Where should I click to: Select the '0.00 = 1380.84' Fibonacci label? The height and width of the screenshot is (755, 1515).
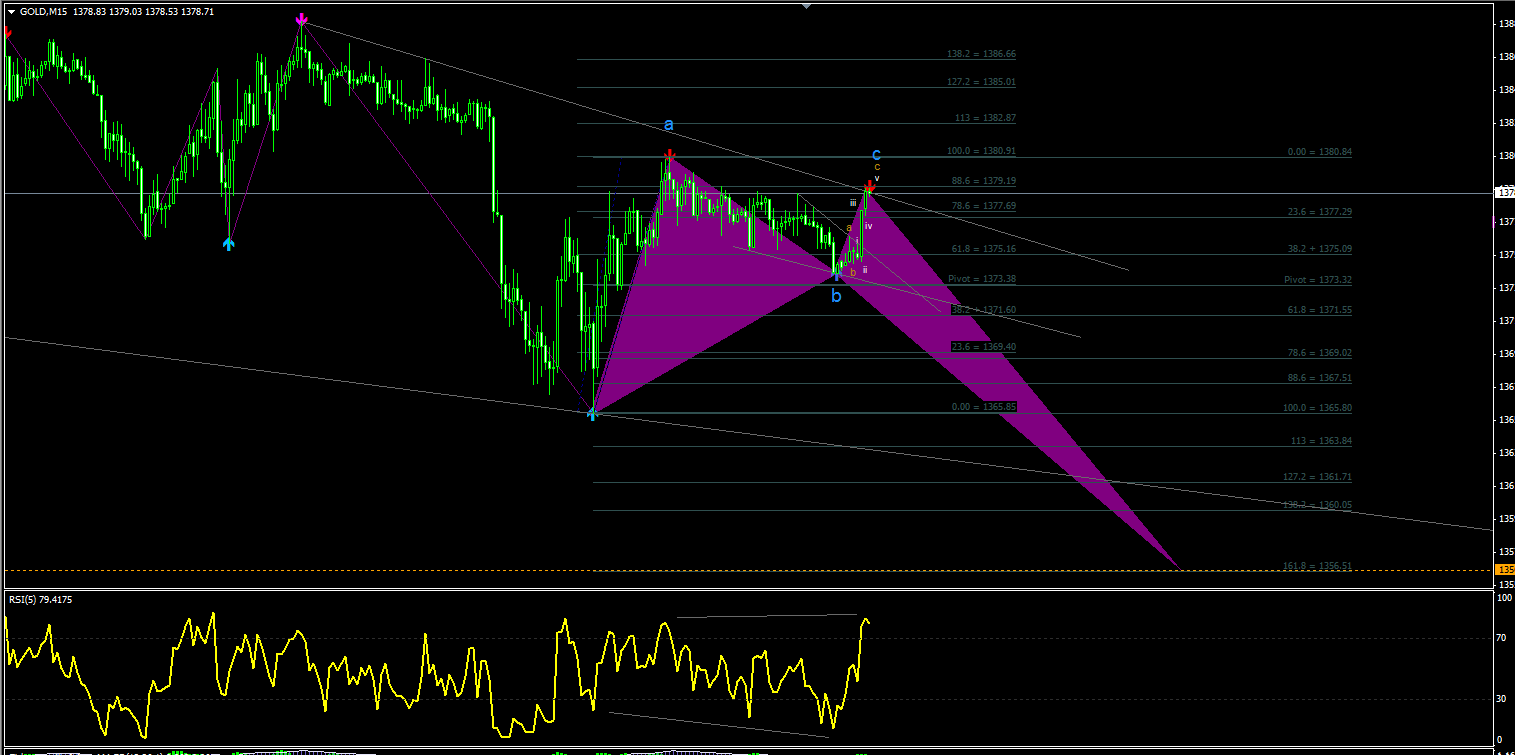1320,152
